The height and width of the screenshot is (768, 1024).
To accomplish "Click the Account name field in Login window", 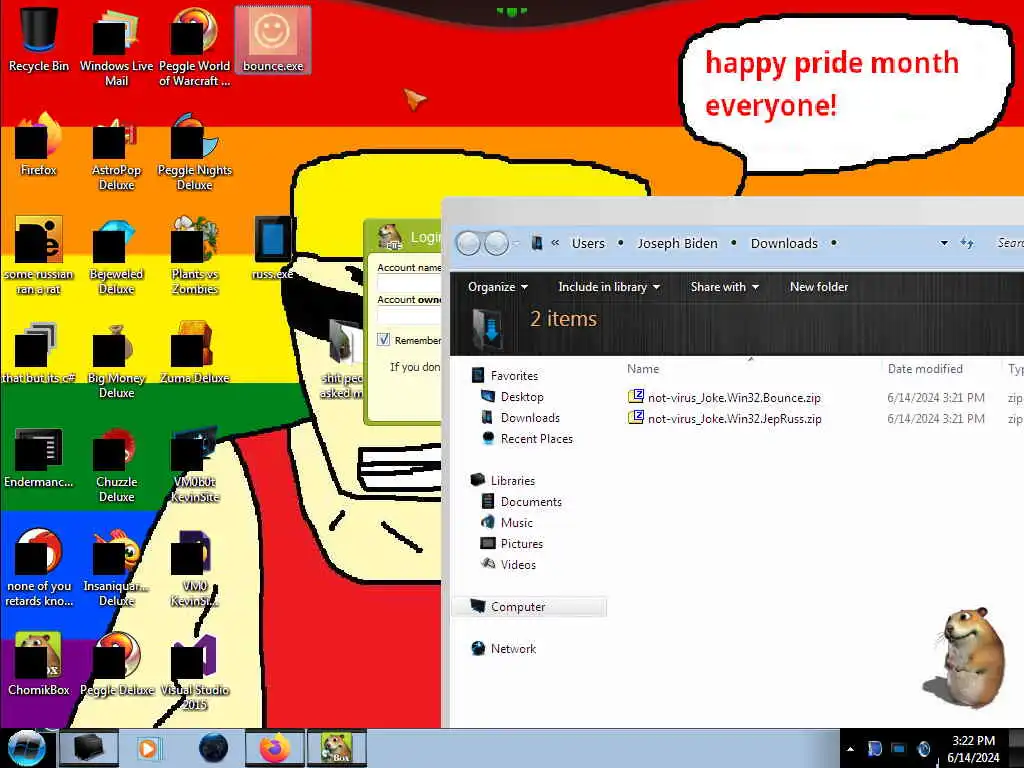I will (x=409, y=284).
